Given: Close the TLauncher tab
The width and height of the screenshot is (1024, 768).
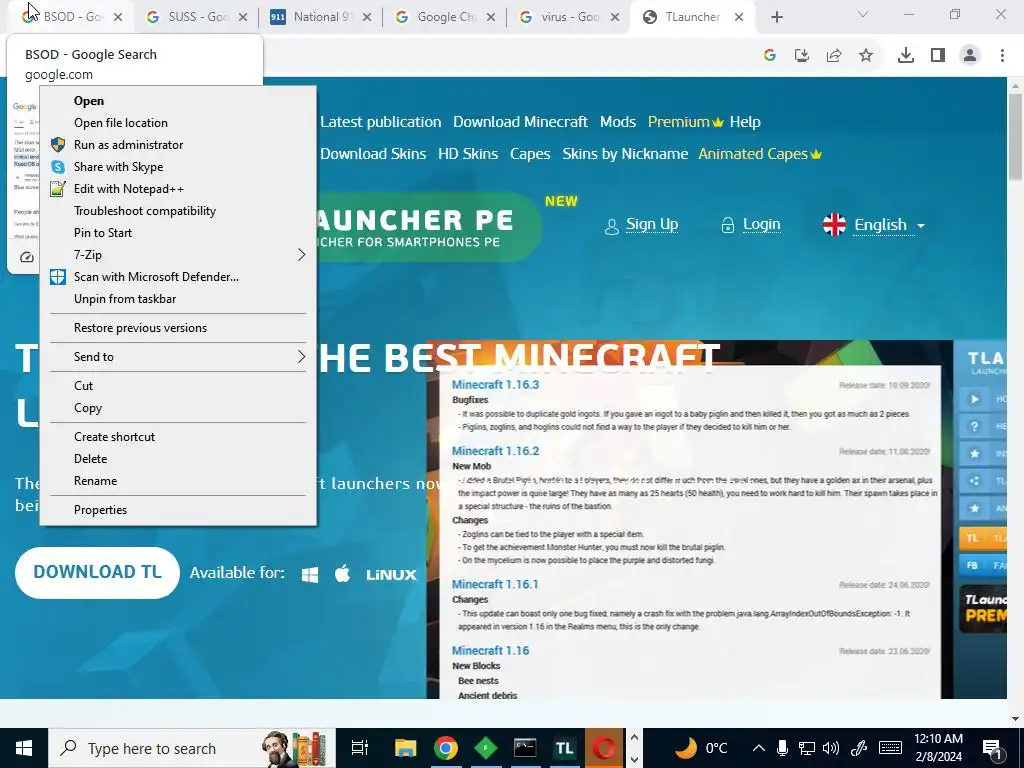Looking at the screenshot, I should click(x=739, y=18).
